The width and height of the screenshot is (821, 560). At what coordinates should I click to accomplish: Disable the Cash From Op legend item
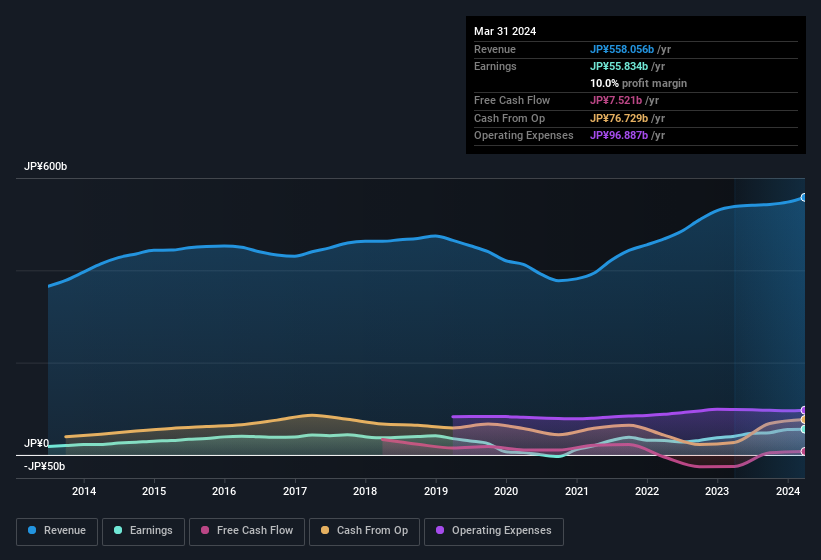click(364, 530)
